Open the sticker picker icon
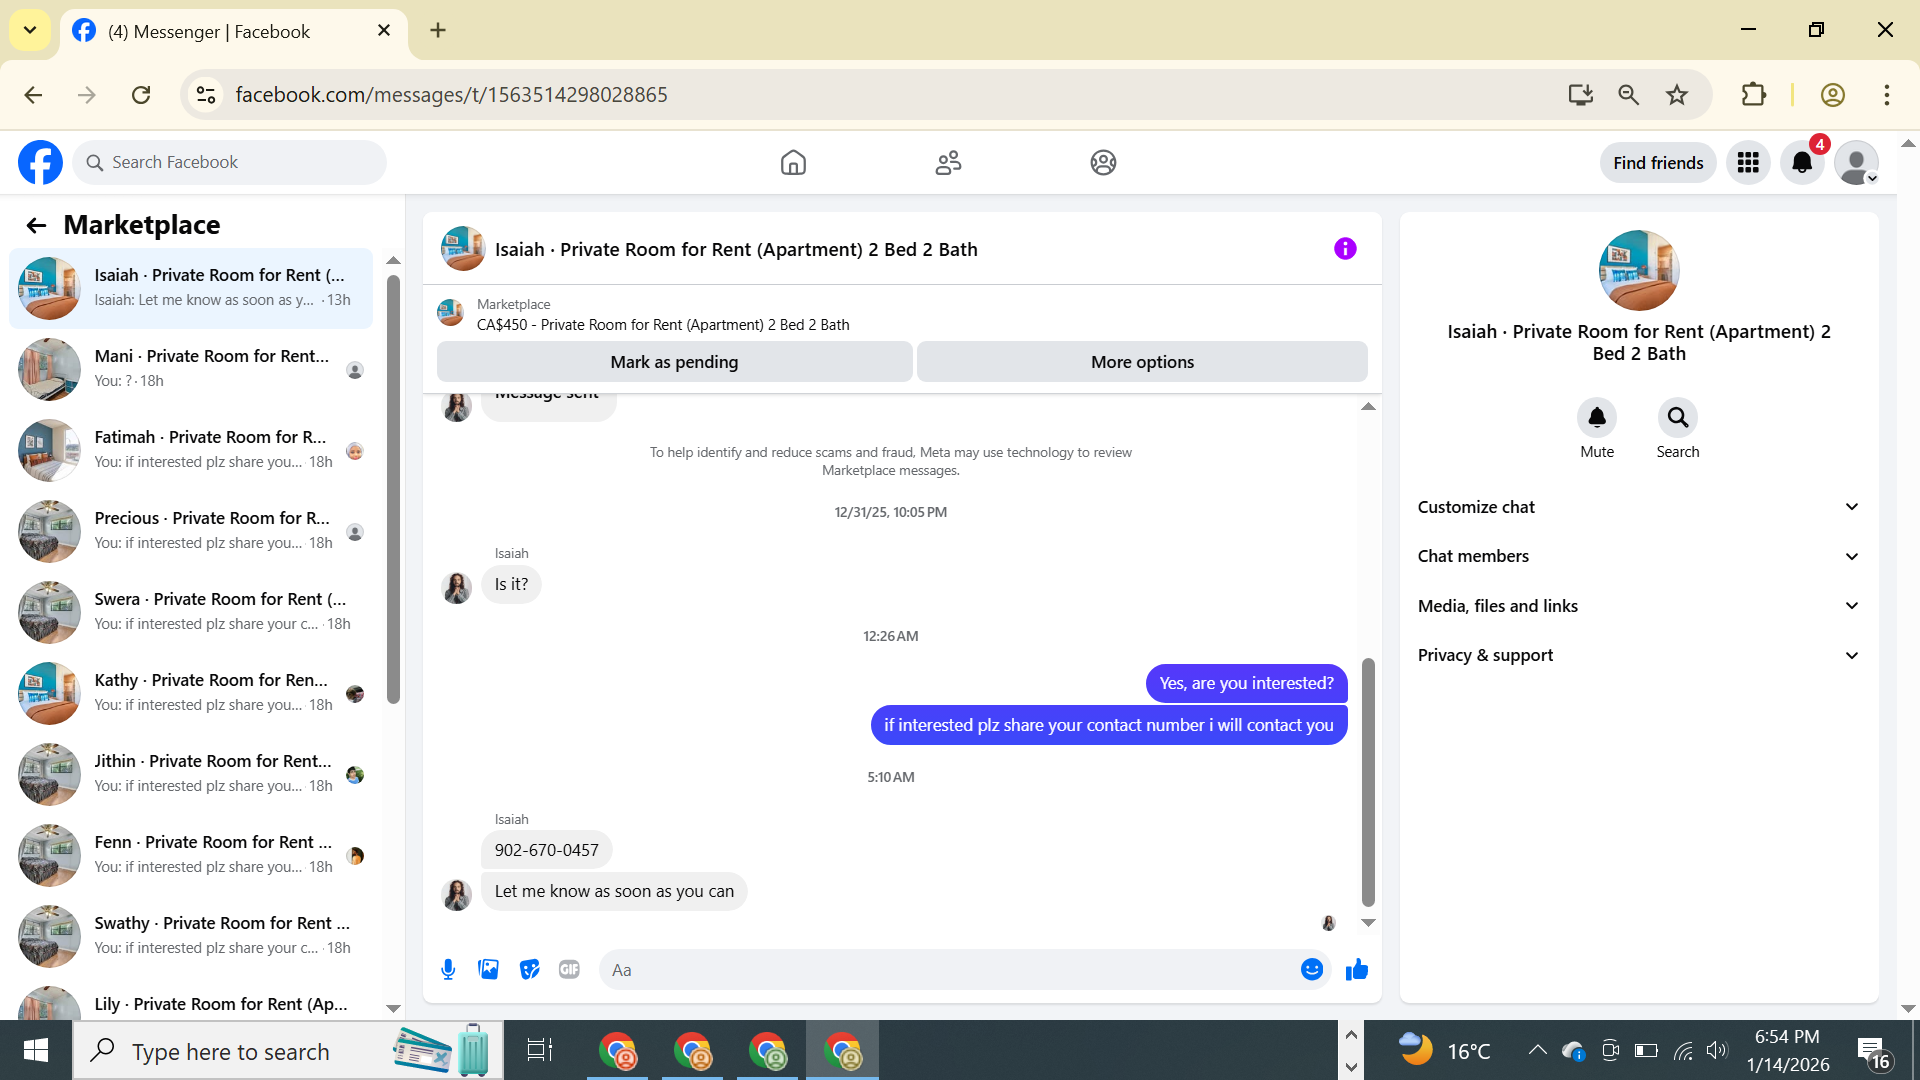This screenshot has width=1920, height=1080. click(529, 969)
